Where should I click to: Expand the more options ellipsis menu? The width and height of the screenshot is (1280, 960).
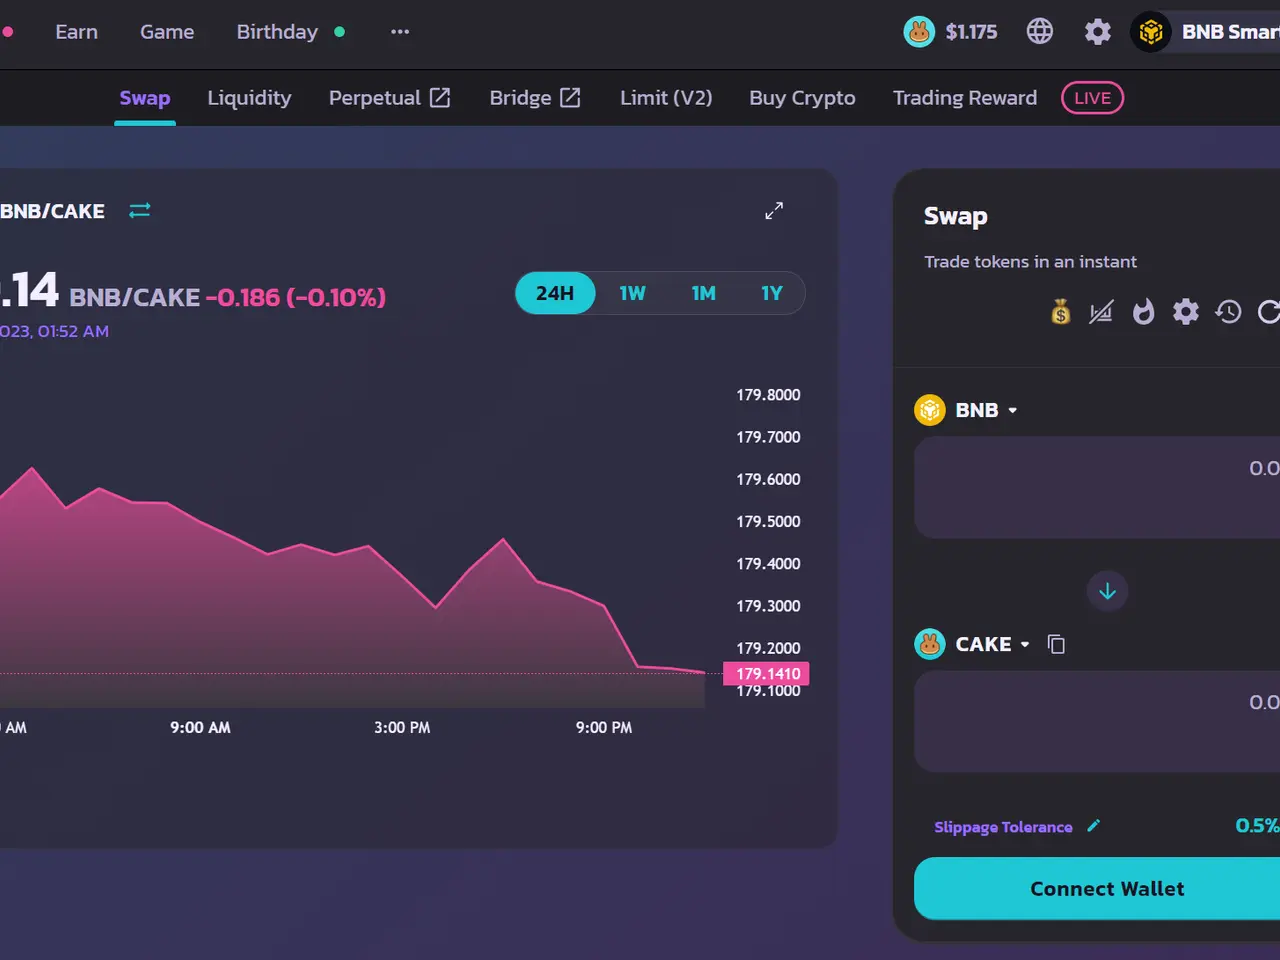coord(400,32)
